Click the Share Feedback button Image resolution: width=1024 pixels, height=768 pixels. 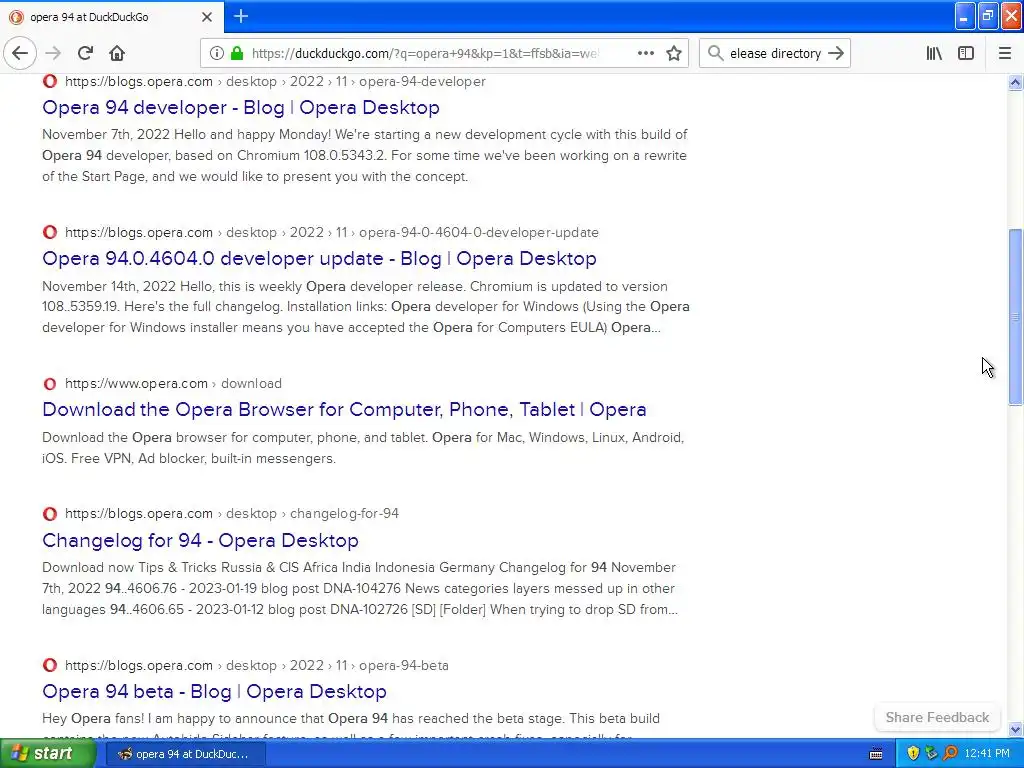tap(937, 717)
